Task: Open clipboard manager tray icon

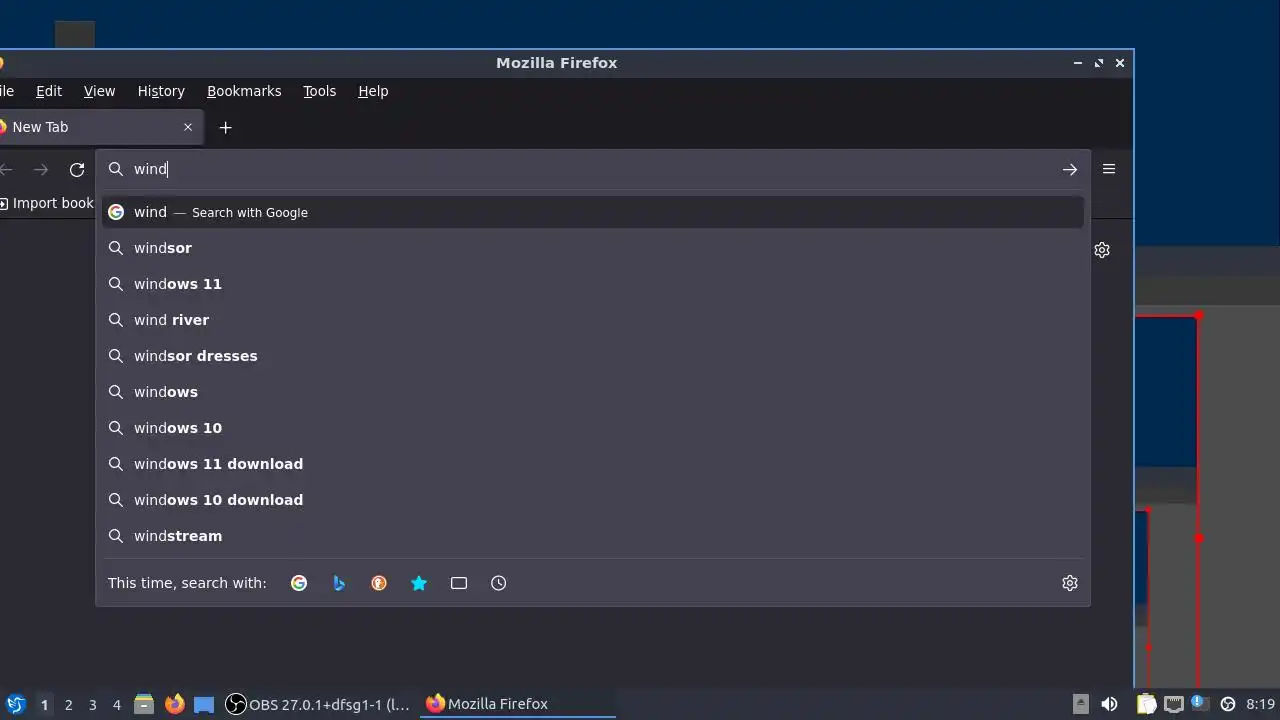Action: tap(1146, 704)
